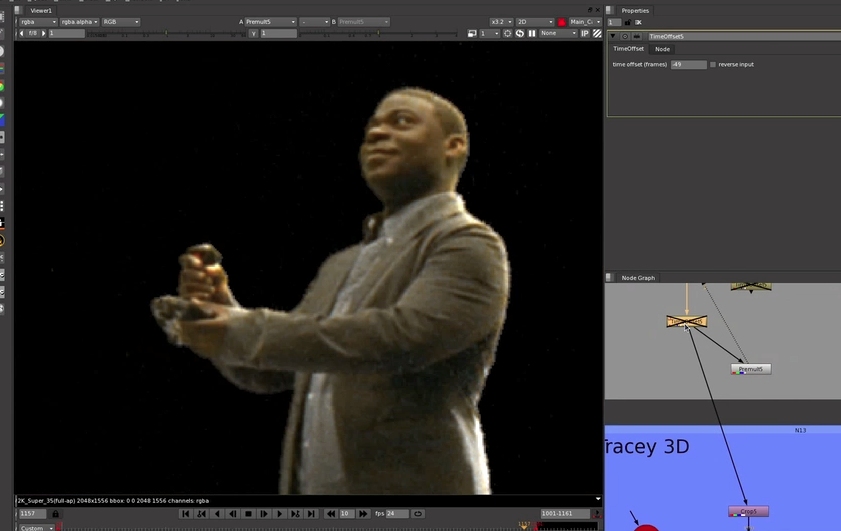Enable the reverse input checkbox
841x531 pixels.
[x=713, y=64]
